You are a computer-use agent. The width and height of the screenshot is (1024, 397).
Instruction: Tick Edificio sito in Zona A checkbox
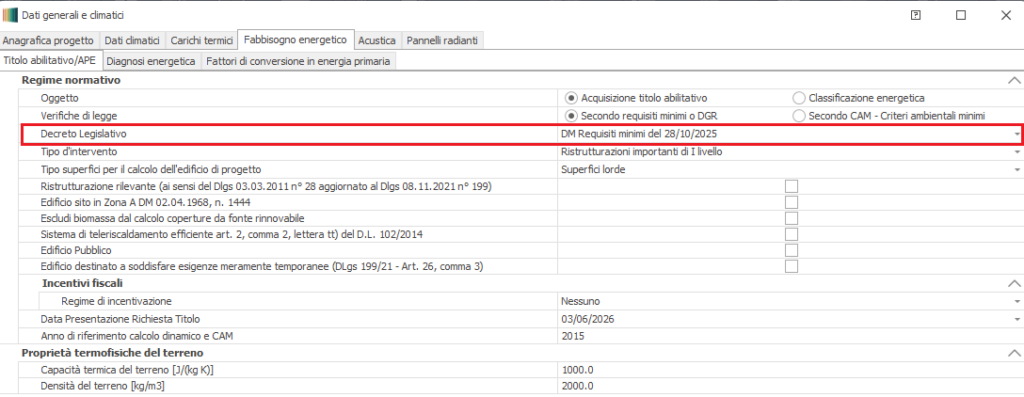(792, 202)
